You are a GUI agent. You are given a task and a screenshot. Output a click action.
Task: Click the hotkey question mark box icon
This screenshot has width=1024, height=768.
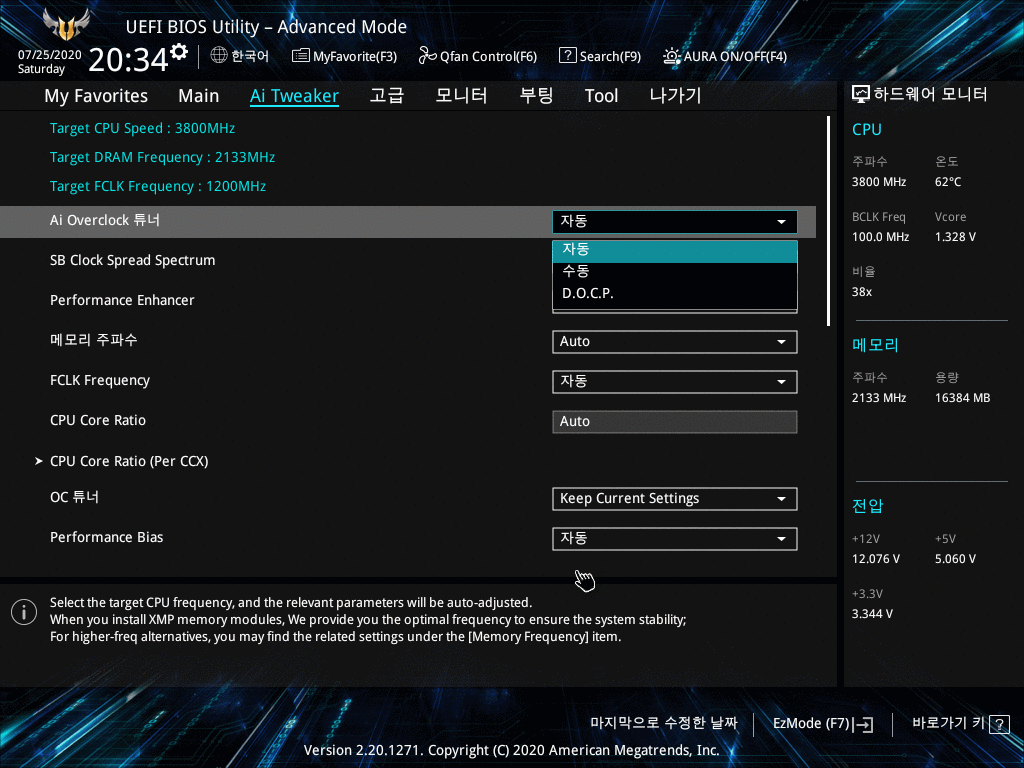pyautogui.click(x=999, y=724)
